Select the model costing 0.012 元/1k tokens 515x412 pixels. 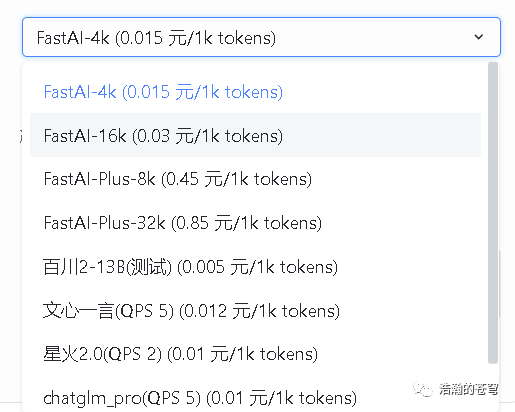point(255,310)
